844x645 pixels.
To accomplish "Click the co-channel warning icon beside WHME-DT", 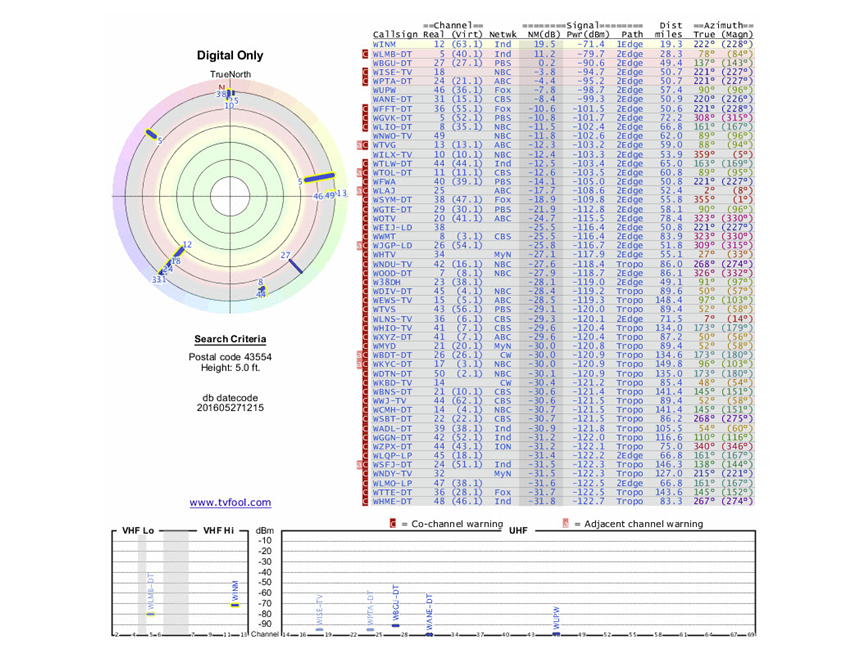I will pyautogui.click(x=365, y=501).
